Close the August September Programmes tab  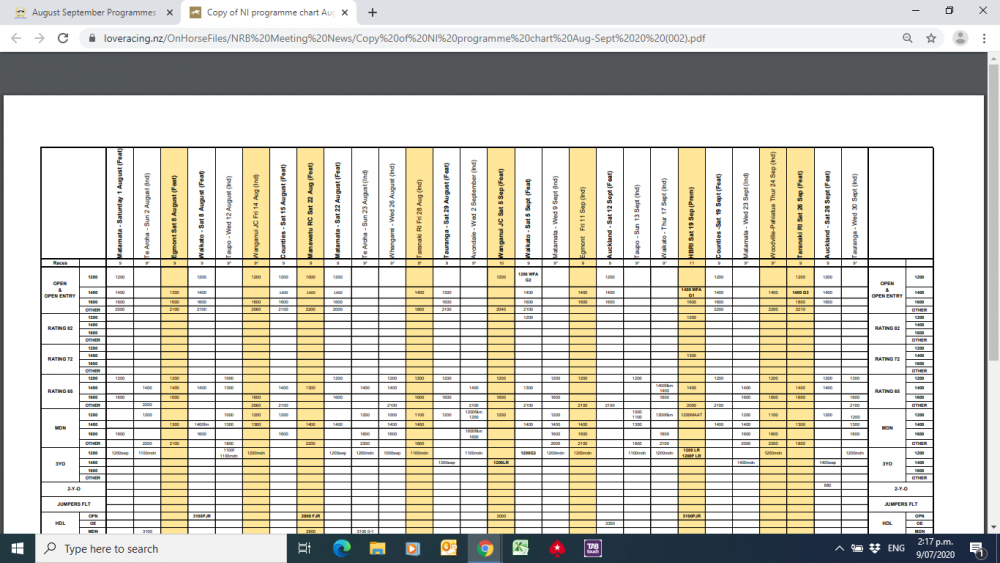tap(169, 13)
